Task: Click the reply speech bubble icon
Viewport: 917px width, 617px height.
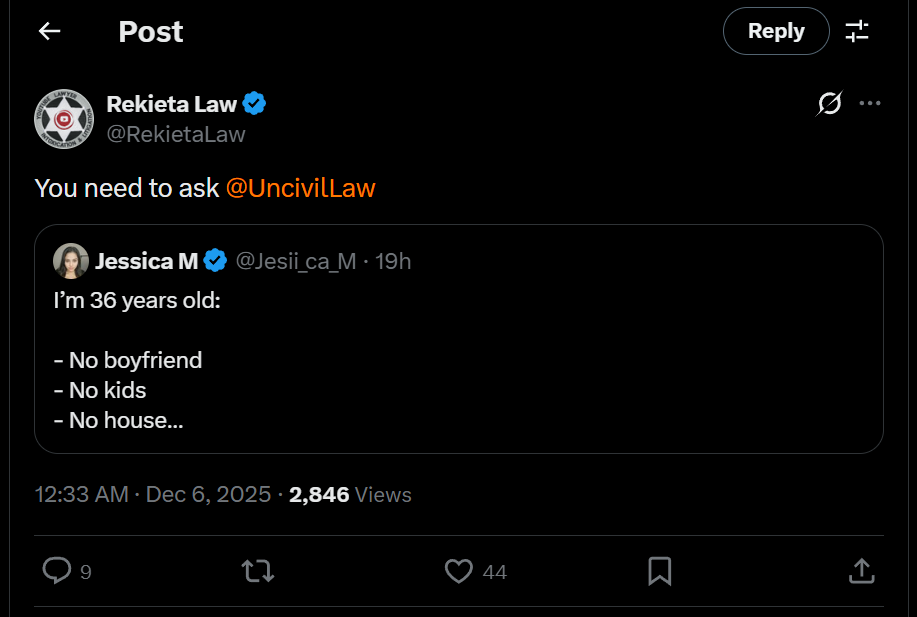Action: 57,571
